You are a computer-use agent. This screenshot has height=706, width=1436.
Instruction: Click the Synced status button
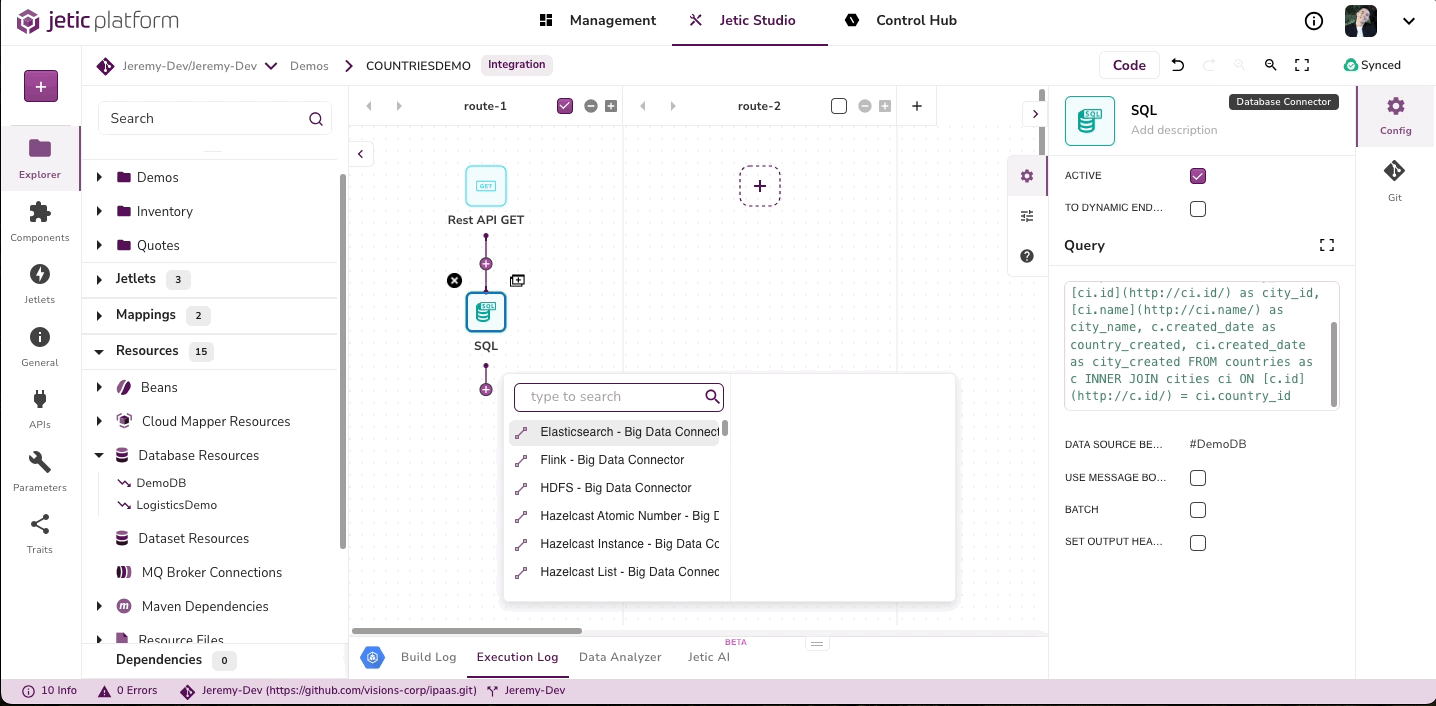pos(1372,65)
